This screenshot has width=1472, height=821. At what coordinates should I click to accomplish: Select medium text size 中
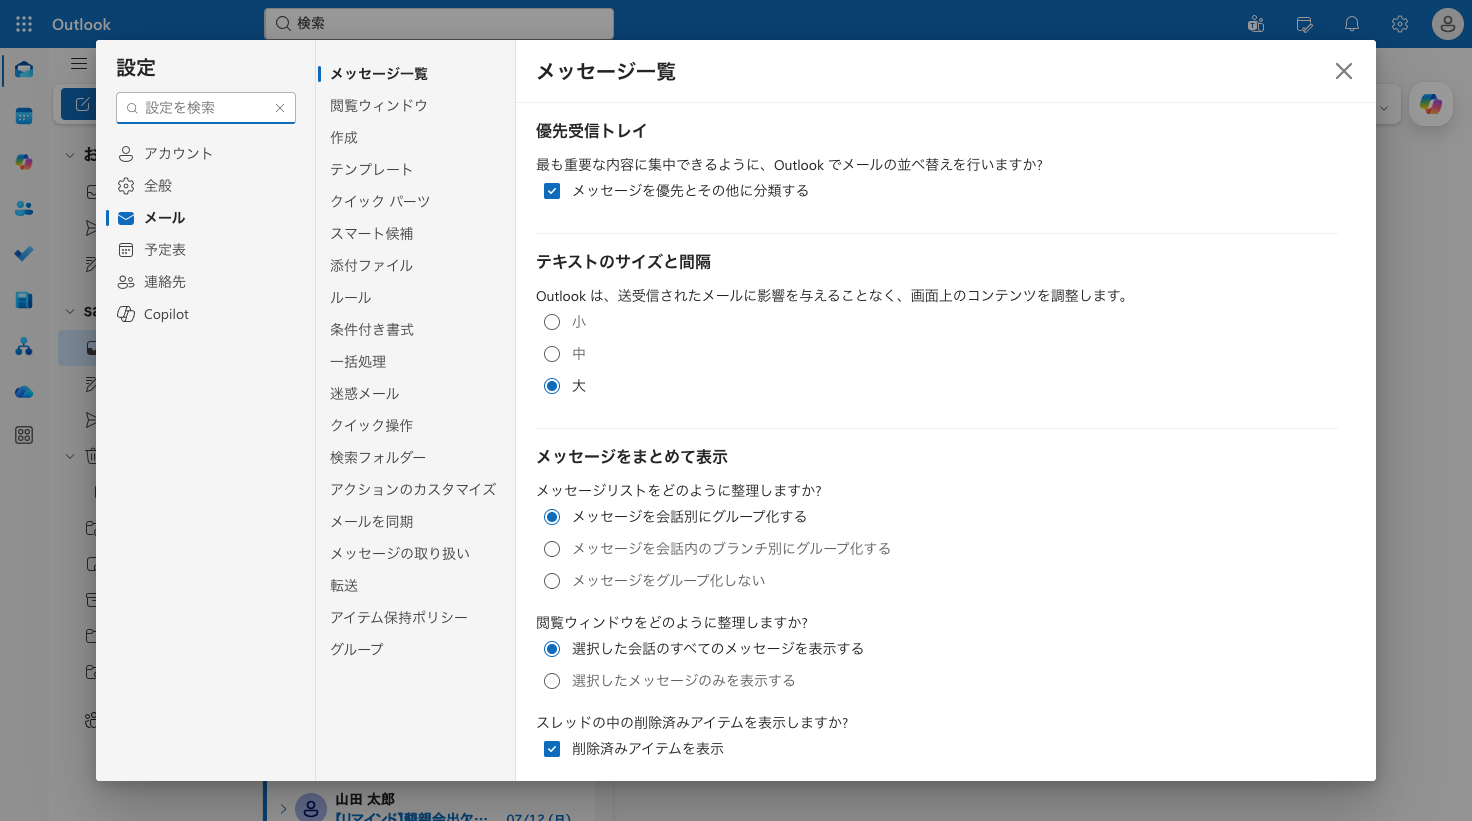pyautogui.click(x=552, y=354)
